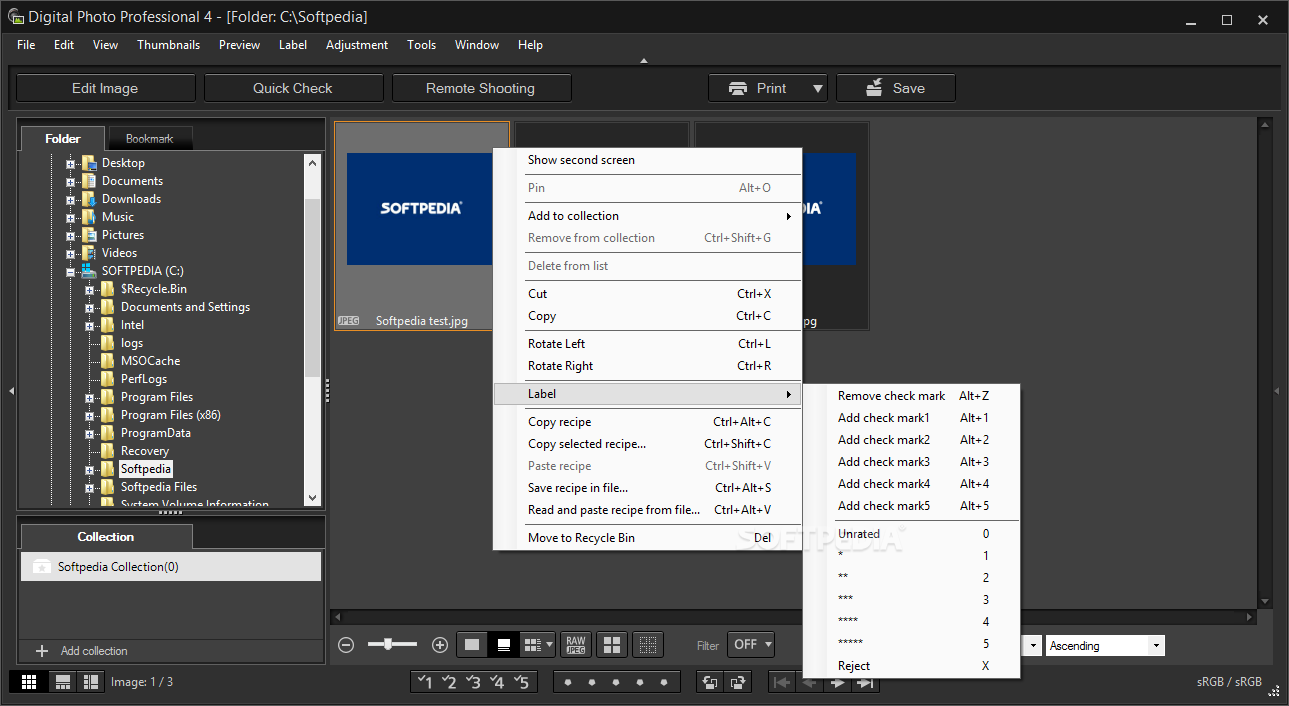Screen dimensions: 1289x706
Task: Set the fifth rating dot in the toolbar
Action: point(664,683)
